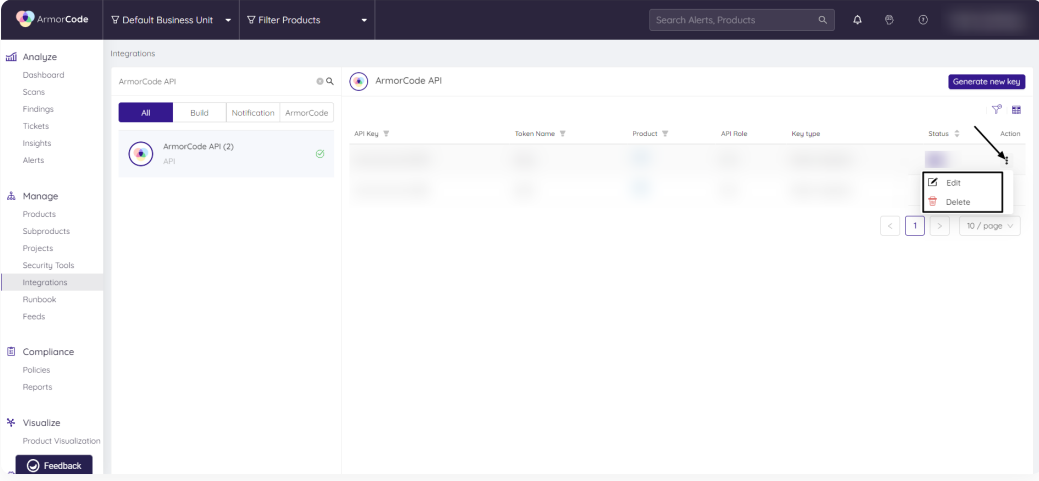The image size is (1039, 481).
Task: Click magnifier icon in integrations search
Action: pyautogui.click(x=330, y=81)
